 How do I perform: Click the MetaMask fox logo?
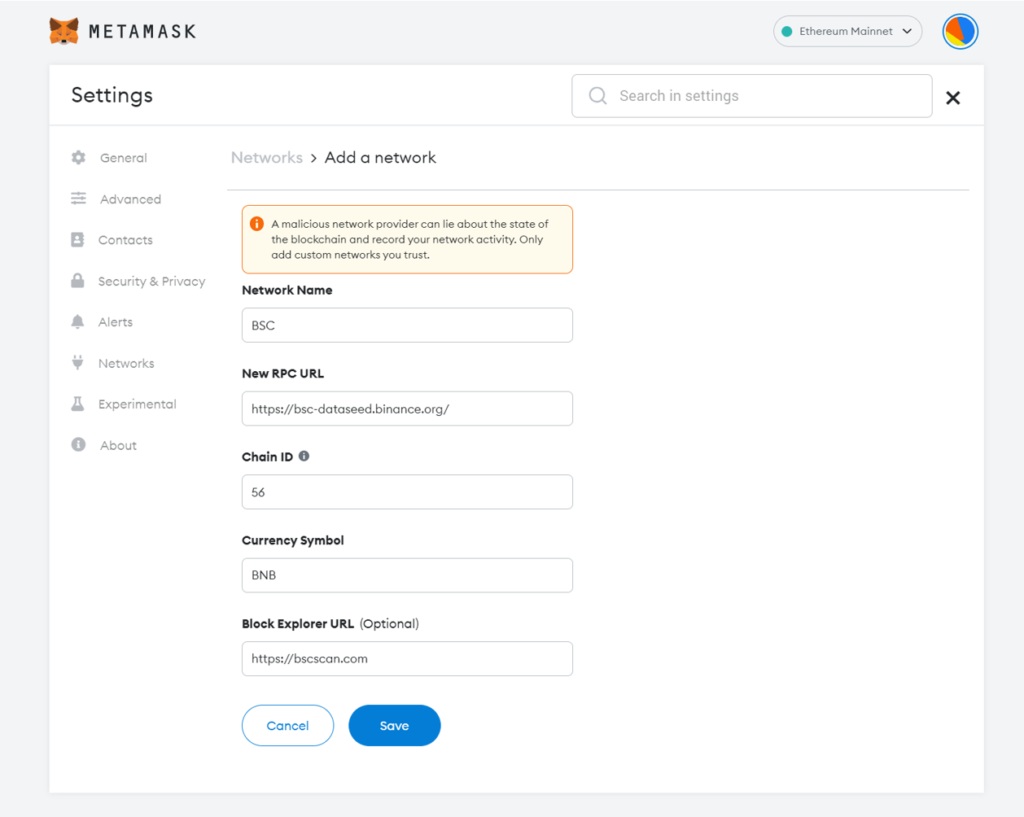(64, 31)
